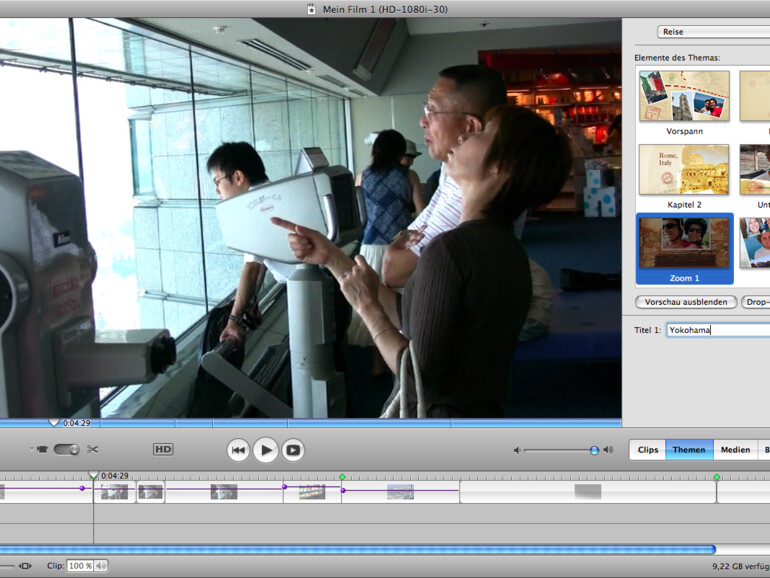770x578 pixels.
Task: Click the low volume speaker icon
Action: tap(517, 451)
